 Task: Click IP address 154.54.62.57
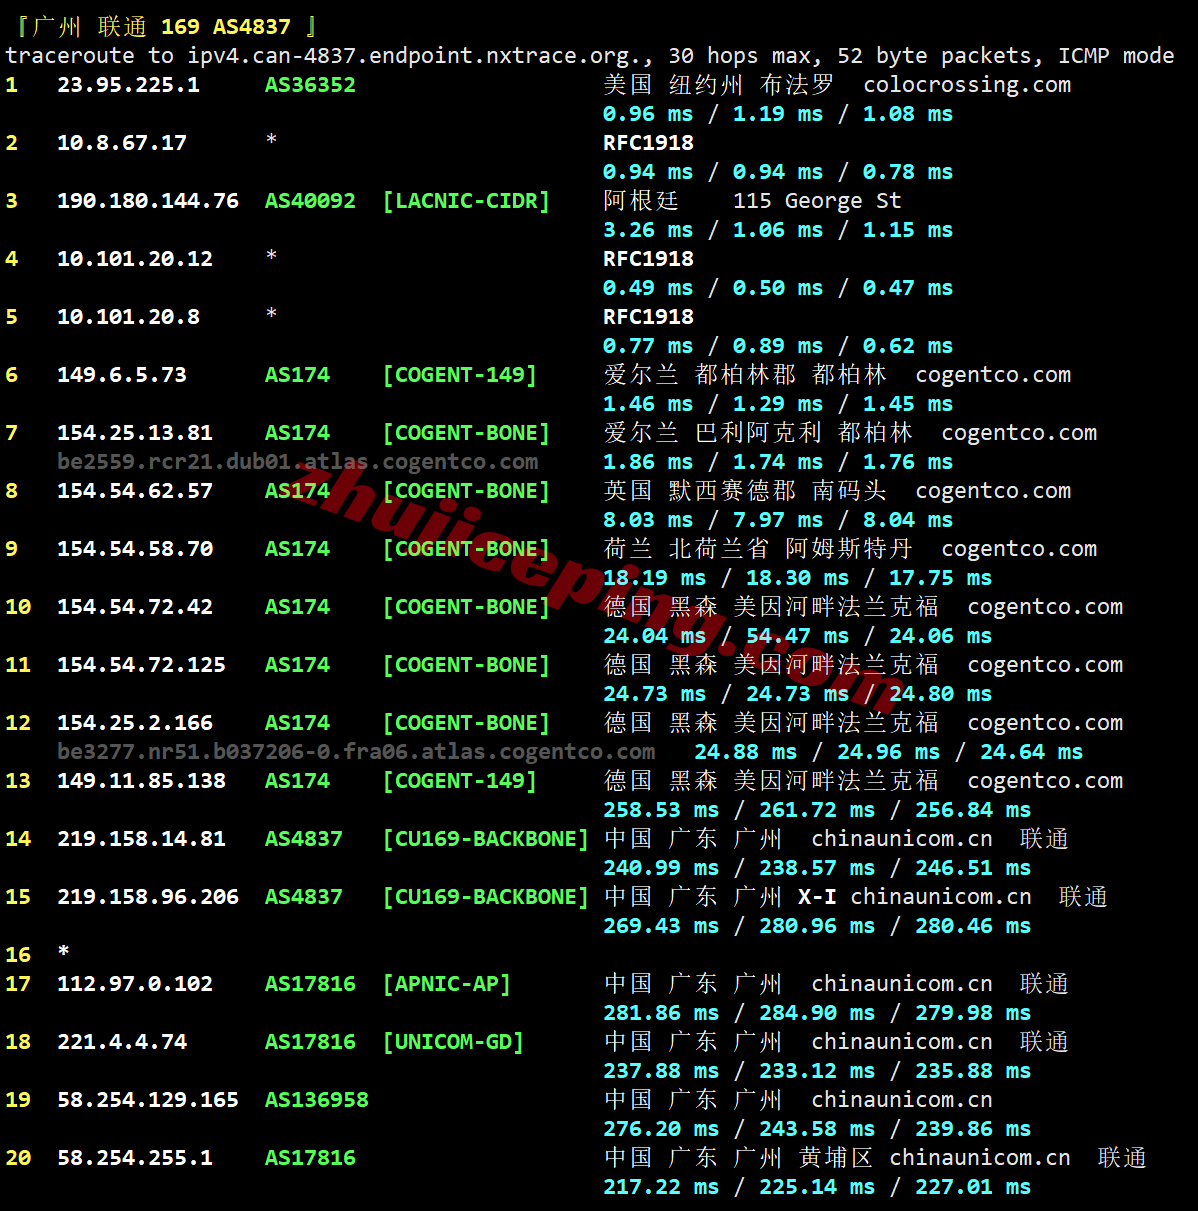pos(135,491)
